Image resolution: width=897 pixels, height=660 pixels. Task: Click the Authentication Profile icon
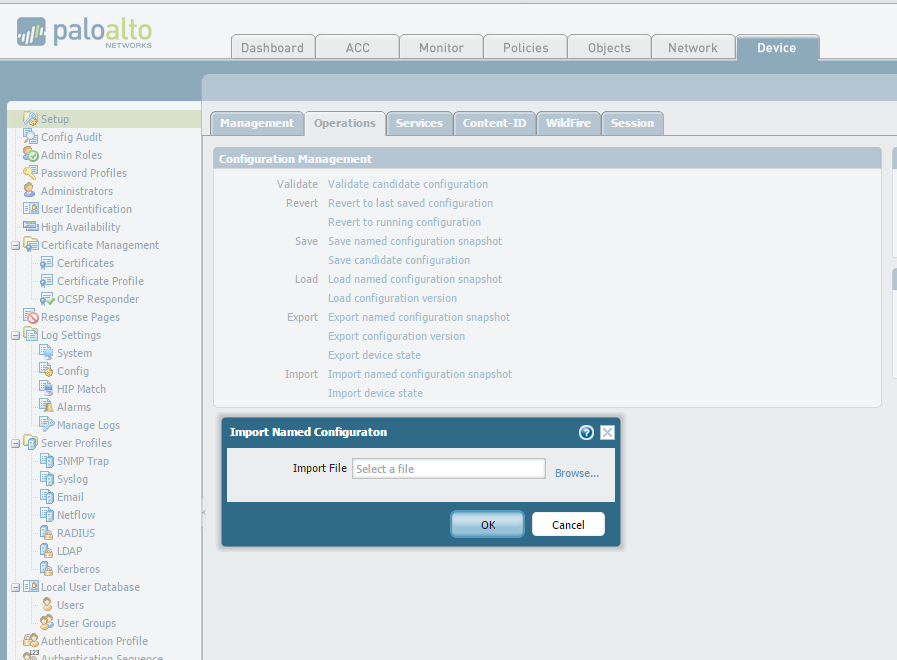tap(30, 641)
